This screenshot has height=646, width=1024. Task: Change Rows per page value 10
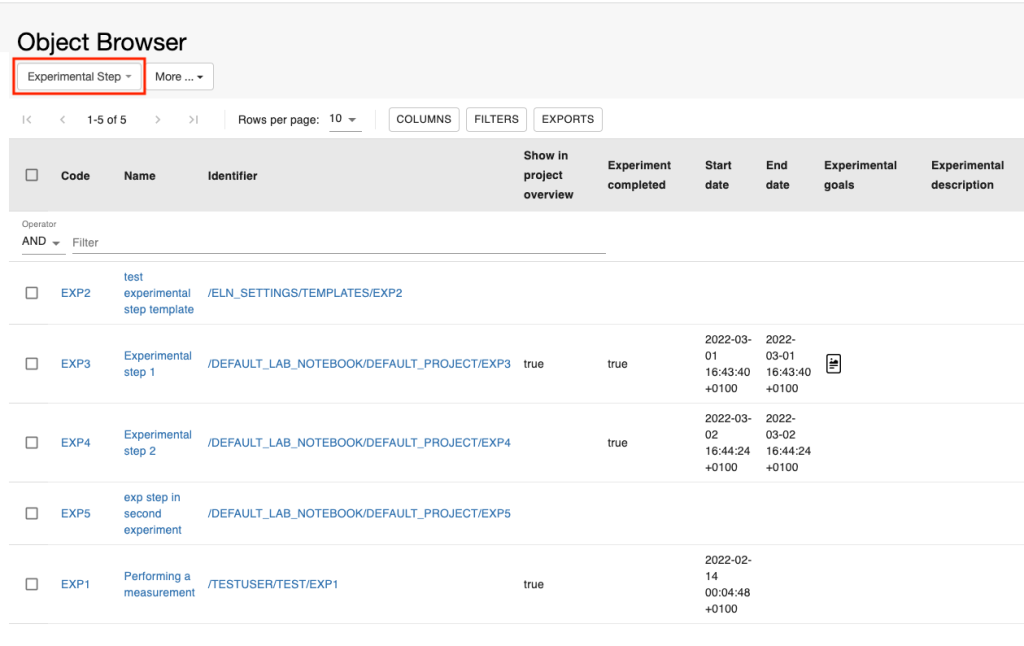(345, 119)
